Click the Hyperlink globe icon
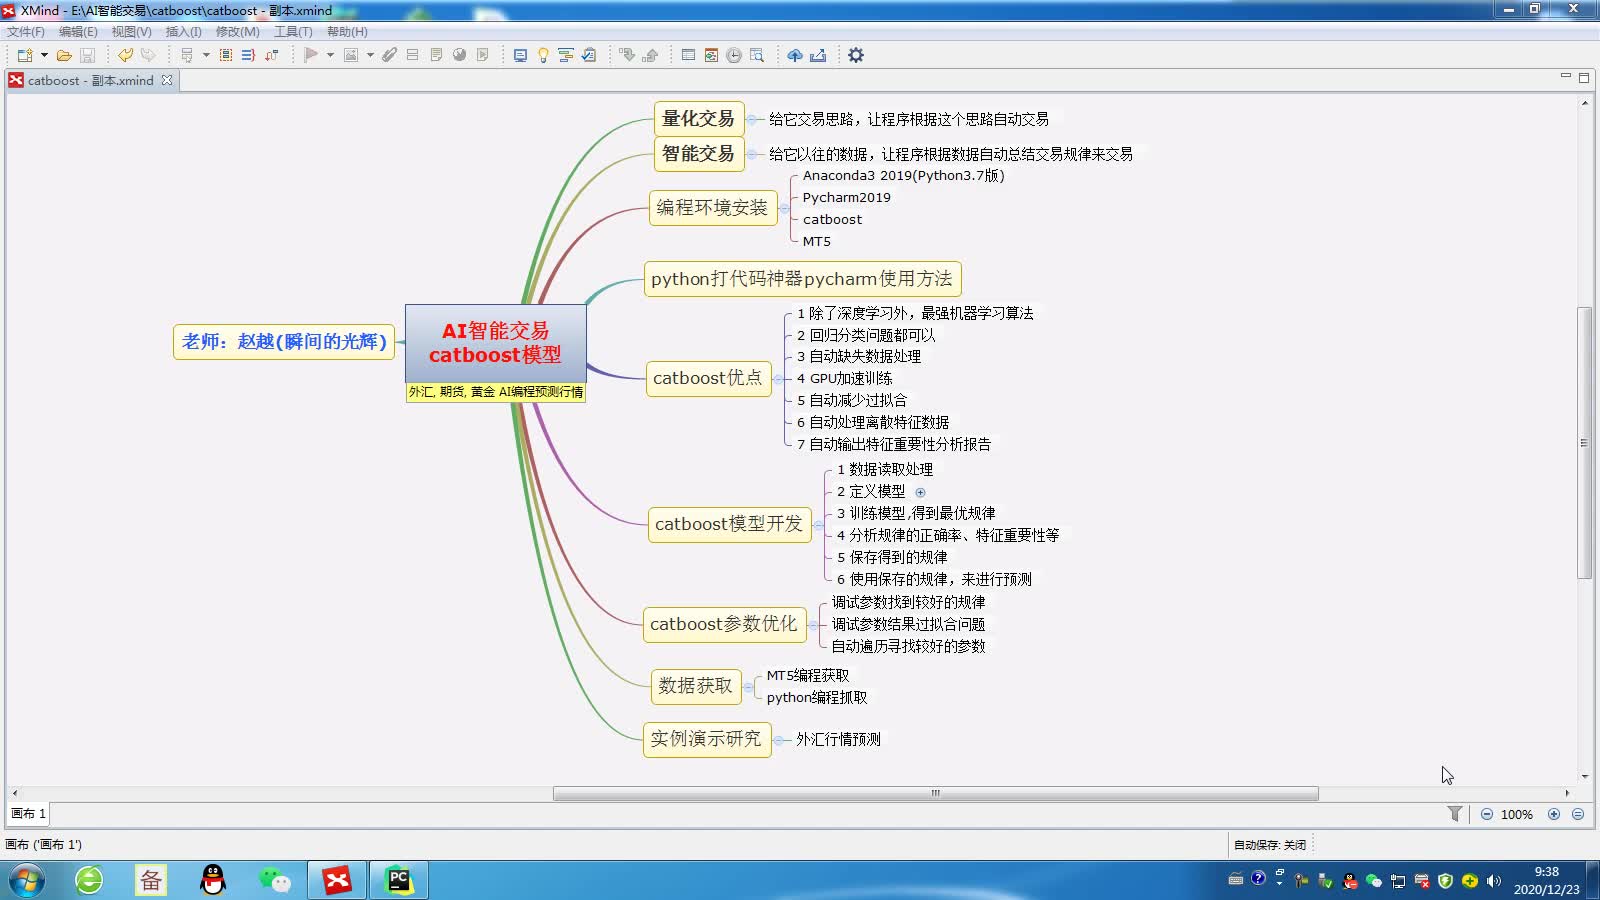The width and height of the screenshot is (1600, 900). pos(459,55)
